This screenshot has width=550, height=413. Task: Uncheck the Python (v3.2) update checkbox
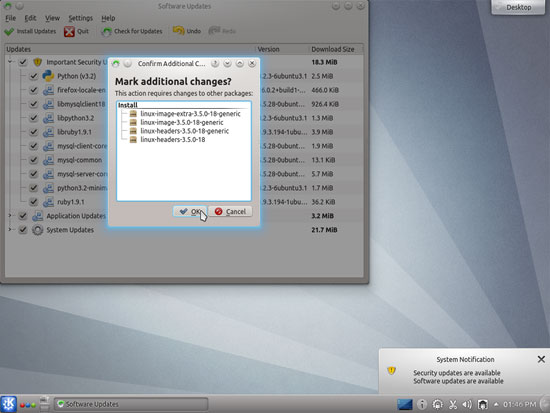34,76
